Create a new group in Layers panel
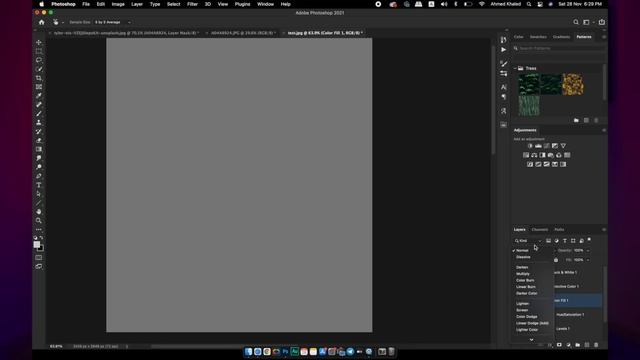Viewport: 640px width, 360px height. (578, 345)
